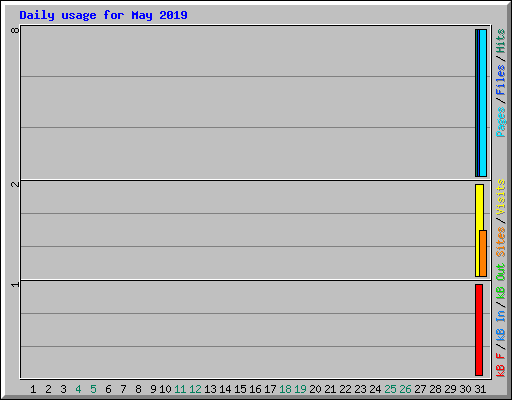Click day 29 on the x-axis
The image size is (512, 400).
[x=450, y=389]
